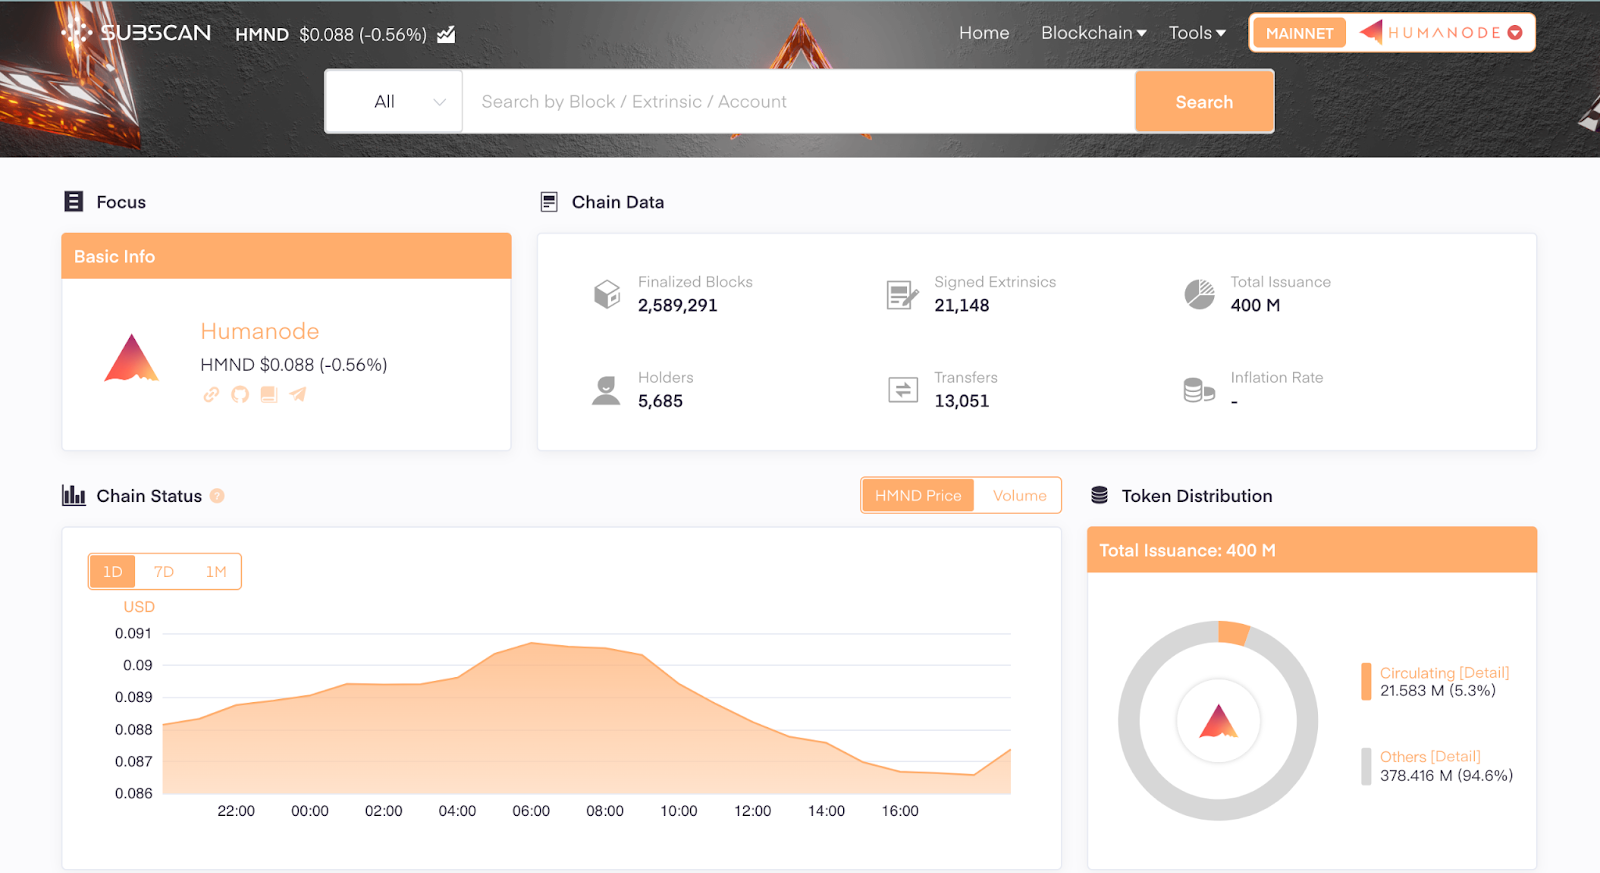Click the Total Issuance pie icon
The image size is (1600, 873).
[1199, 294]
